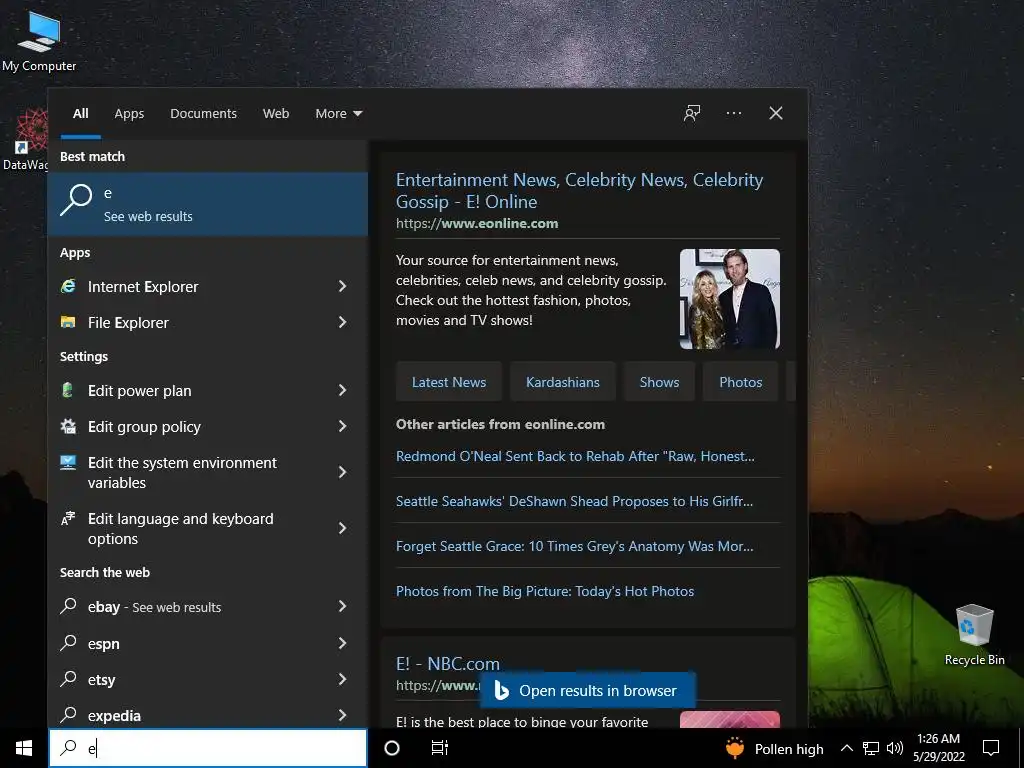Expand the expedia suggestion arrow
The width and height of the screenshot is (1024, 768).
click(342, 715)
